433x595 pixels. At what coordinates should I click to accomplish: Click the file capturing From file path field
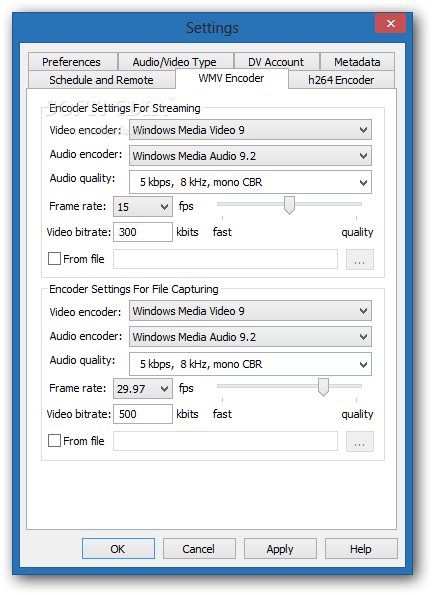(225, 441)
